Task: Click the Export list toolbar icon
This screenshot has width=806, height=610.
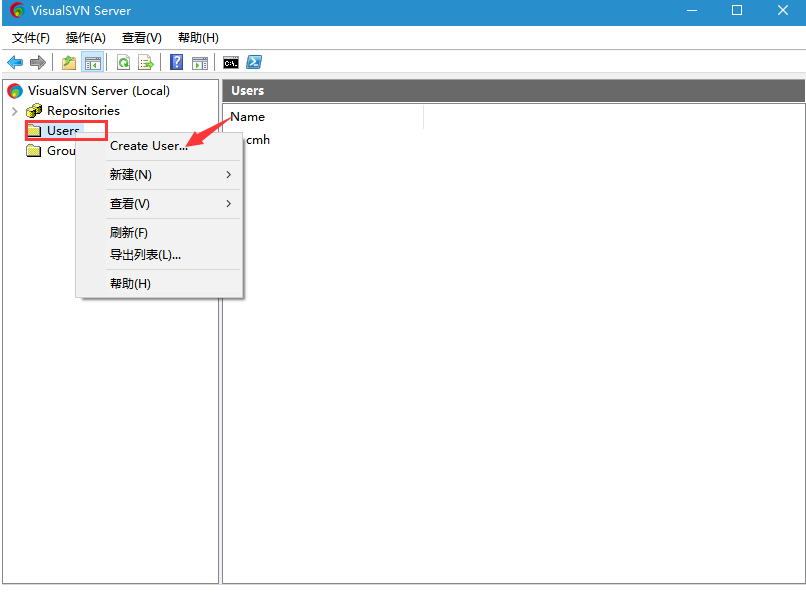Action: [146, 63]
